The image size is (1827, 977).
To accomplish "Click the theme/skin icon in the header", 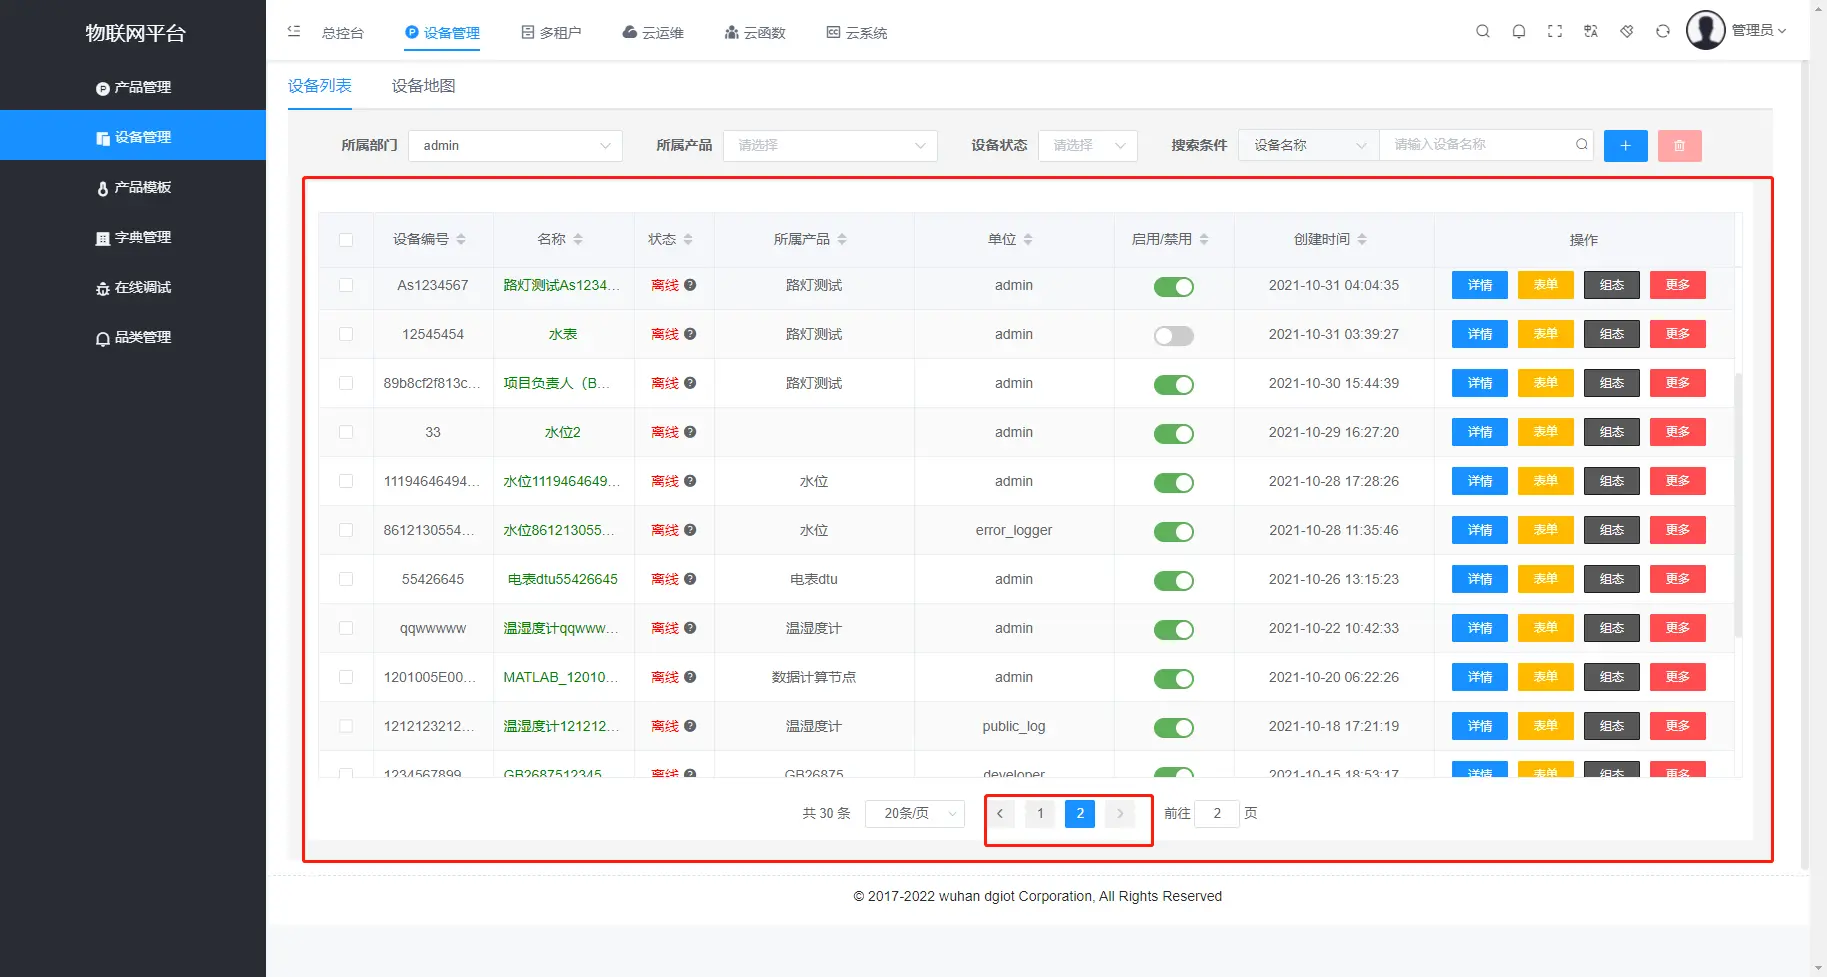I will click(1626, 31).
